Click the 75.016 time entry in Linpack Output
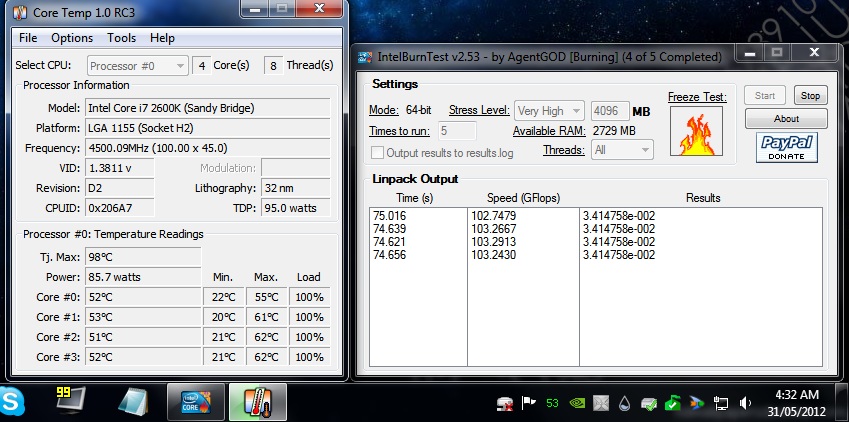The image size is (849, 422). [x=389, y=216]
